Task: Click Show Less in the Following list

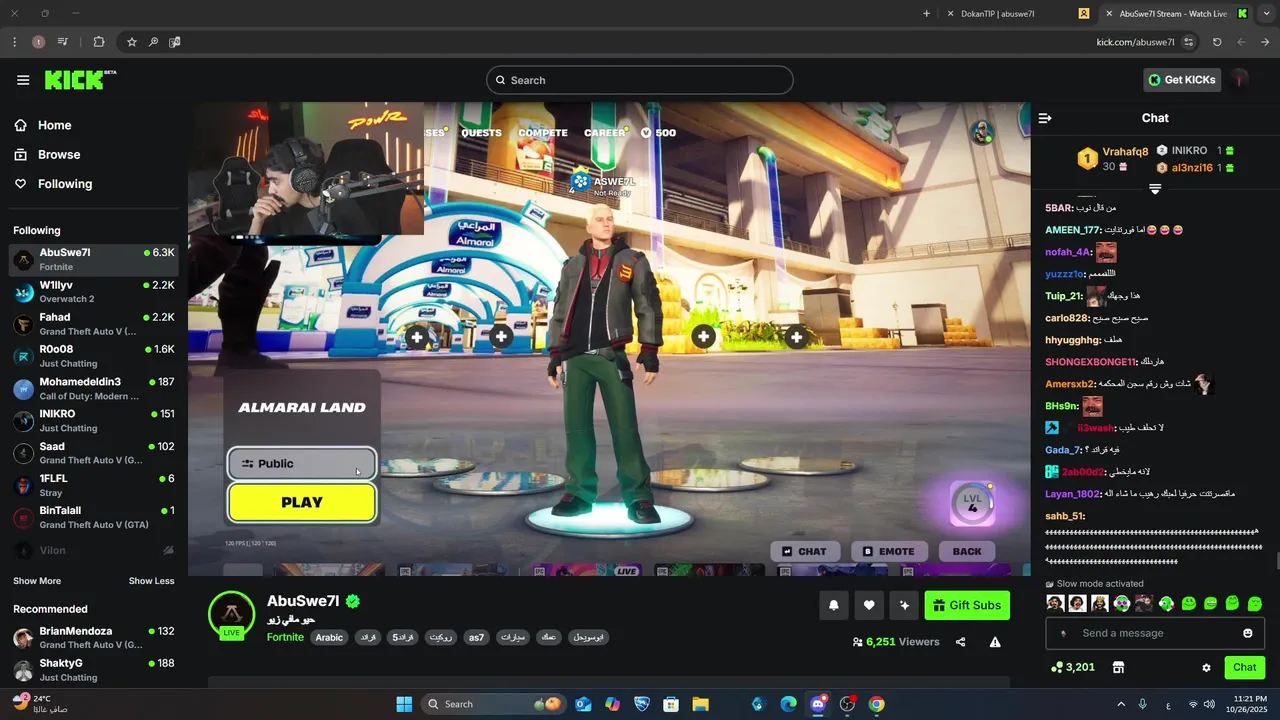Action: [151, 581]
